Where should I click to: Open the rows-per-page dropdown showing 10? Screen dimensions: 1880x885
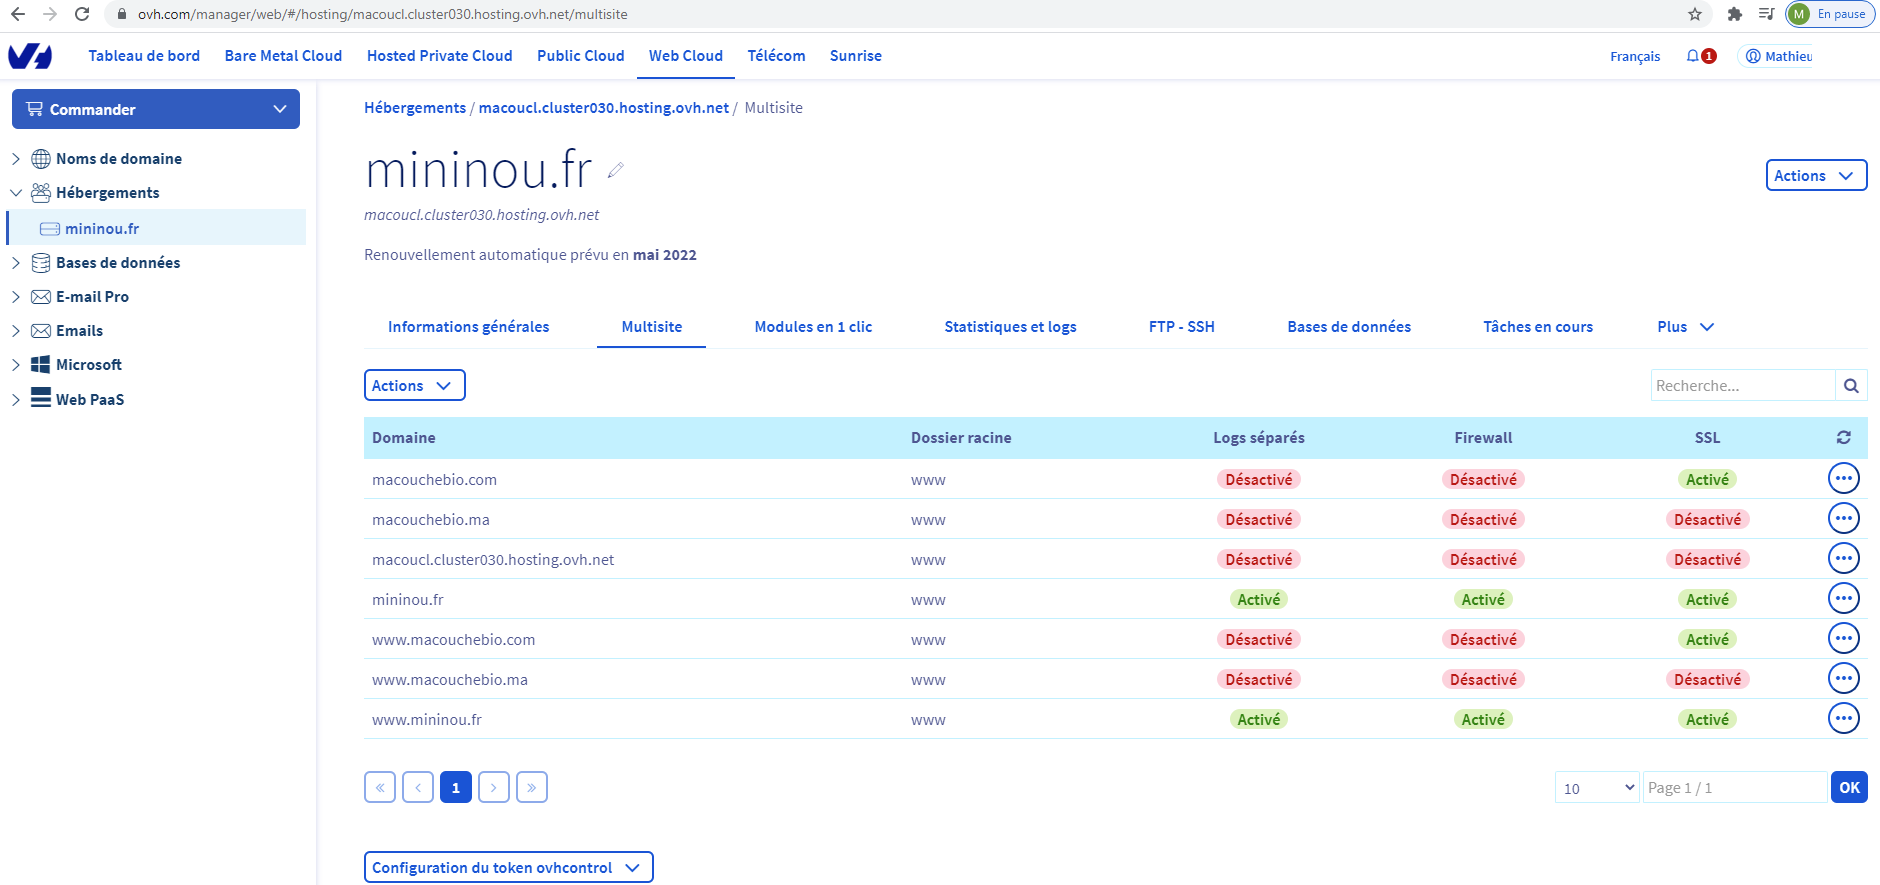click(1597, 788)
